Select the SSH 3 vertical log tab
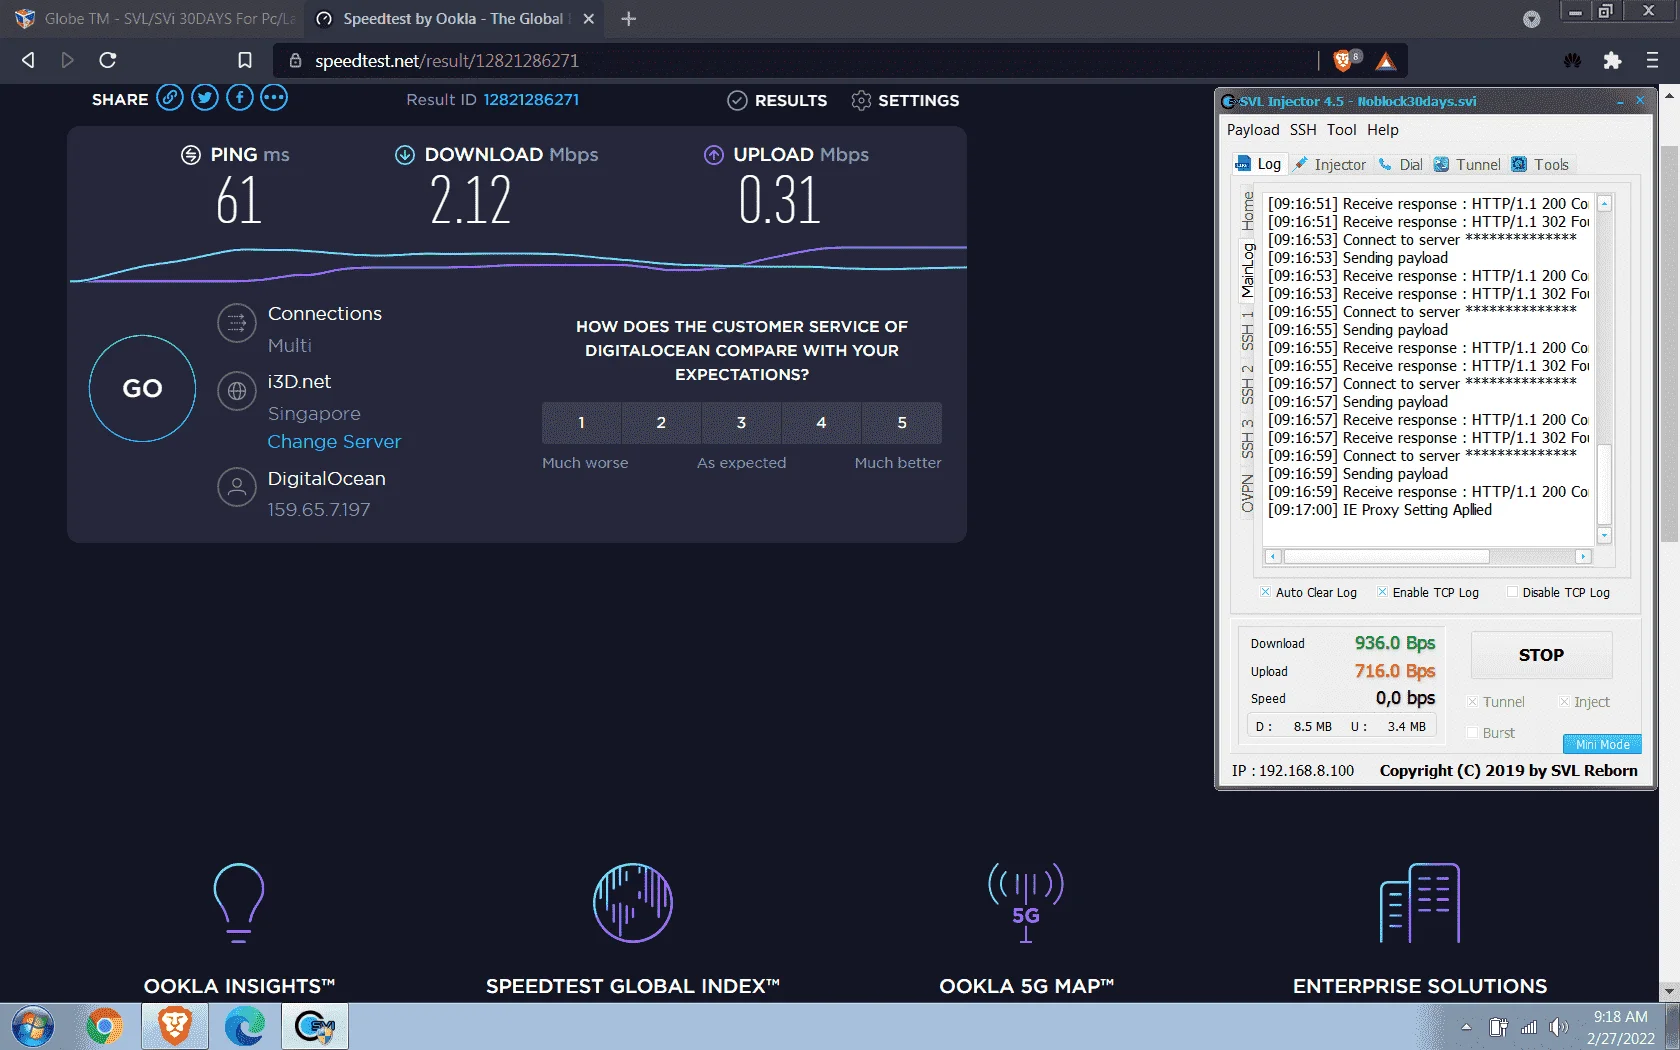The height and width of the screenshot is (1050, 1680). pos(1248,438)
